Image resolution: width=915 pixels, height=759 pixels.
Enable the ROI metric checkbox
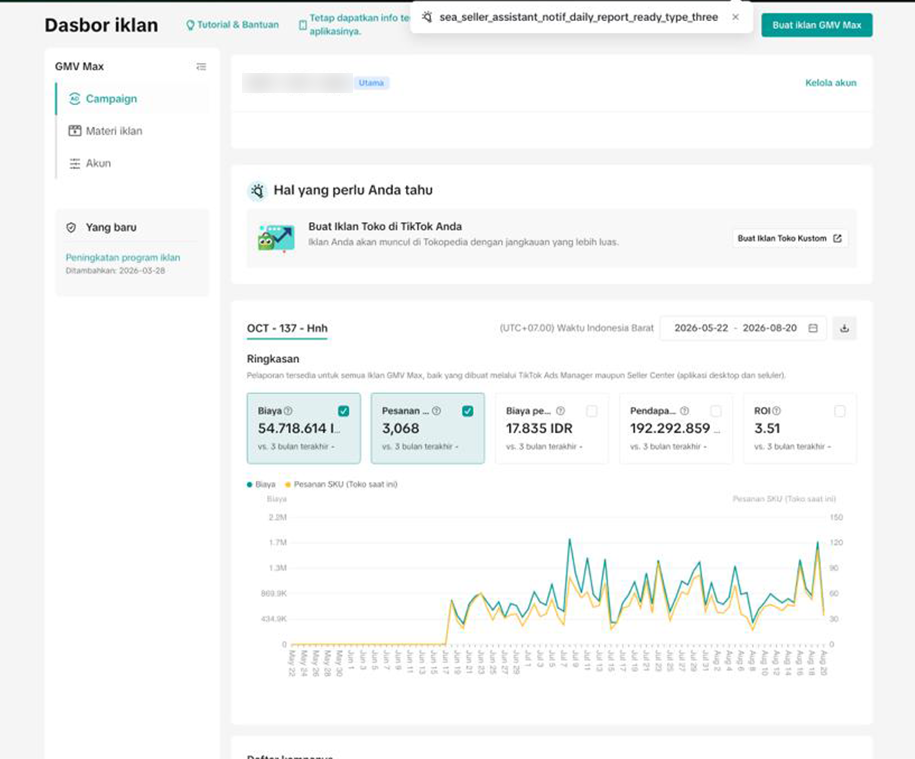[840, 411]
